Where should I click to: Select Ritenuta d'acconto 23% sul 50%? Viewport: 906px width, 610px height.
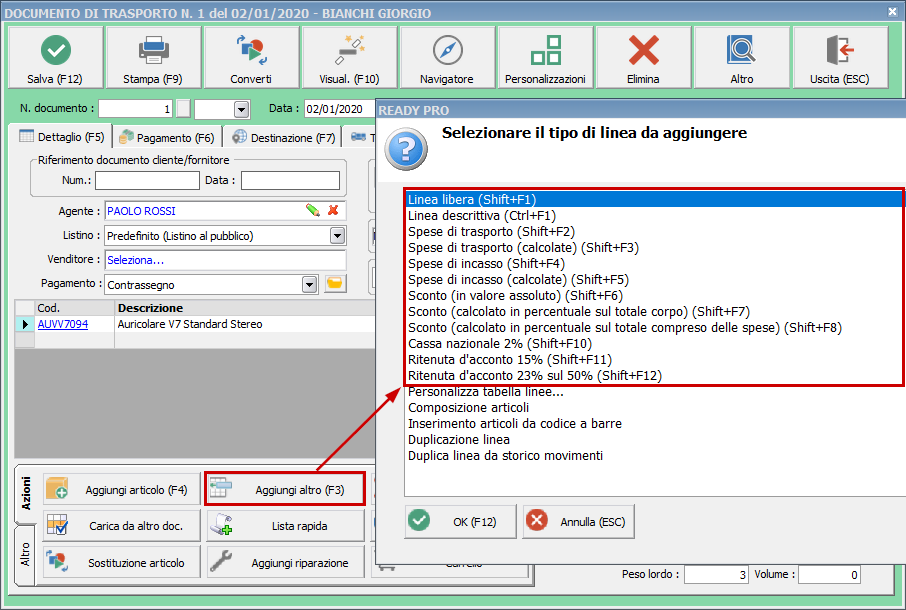coord(655,375)
